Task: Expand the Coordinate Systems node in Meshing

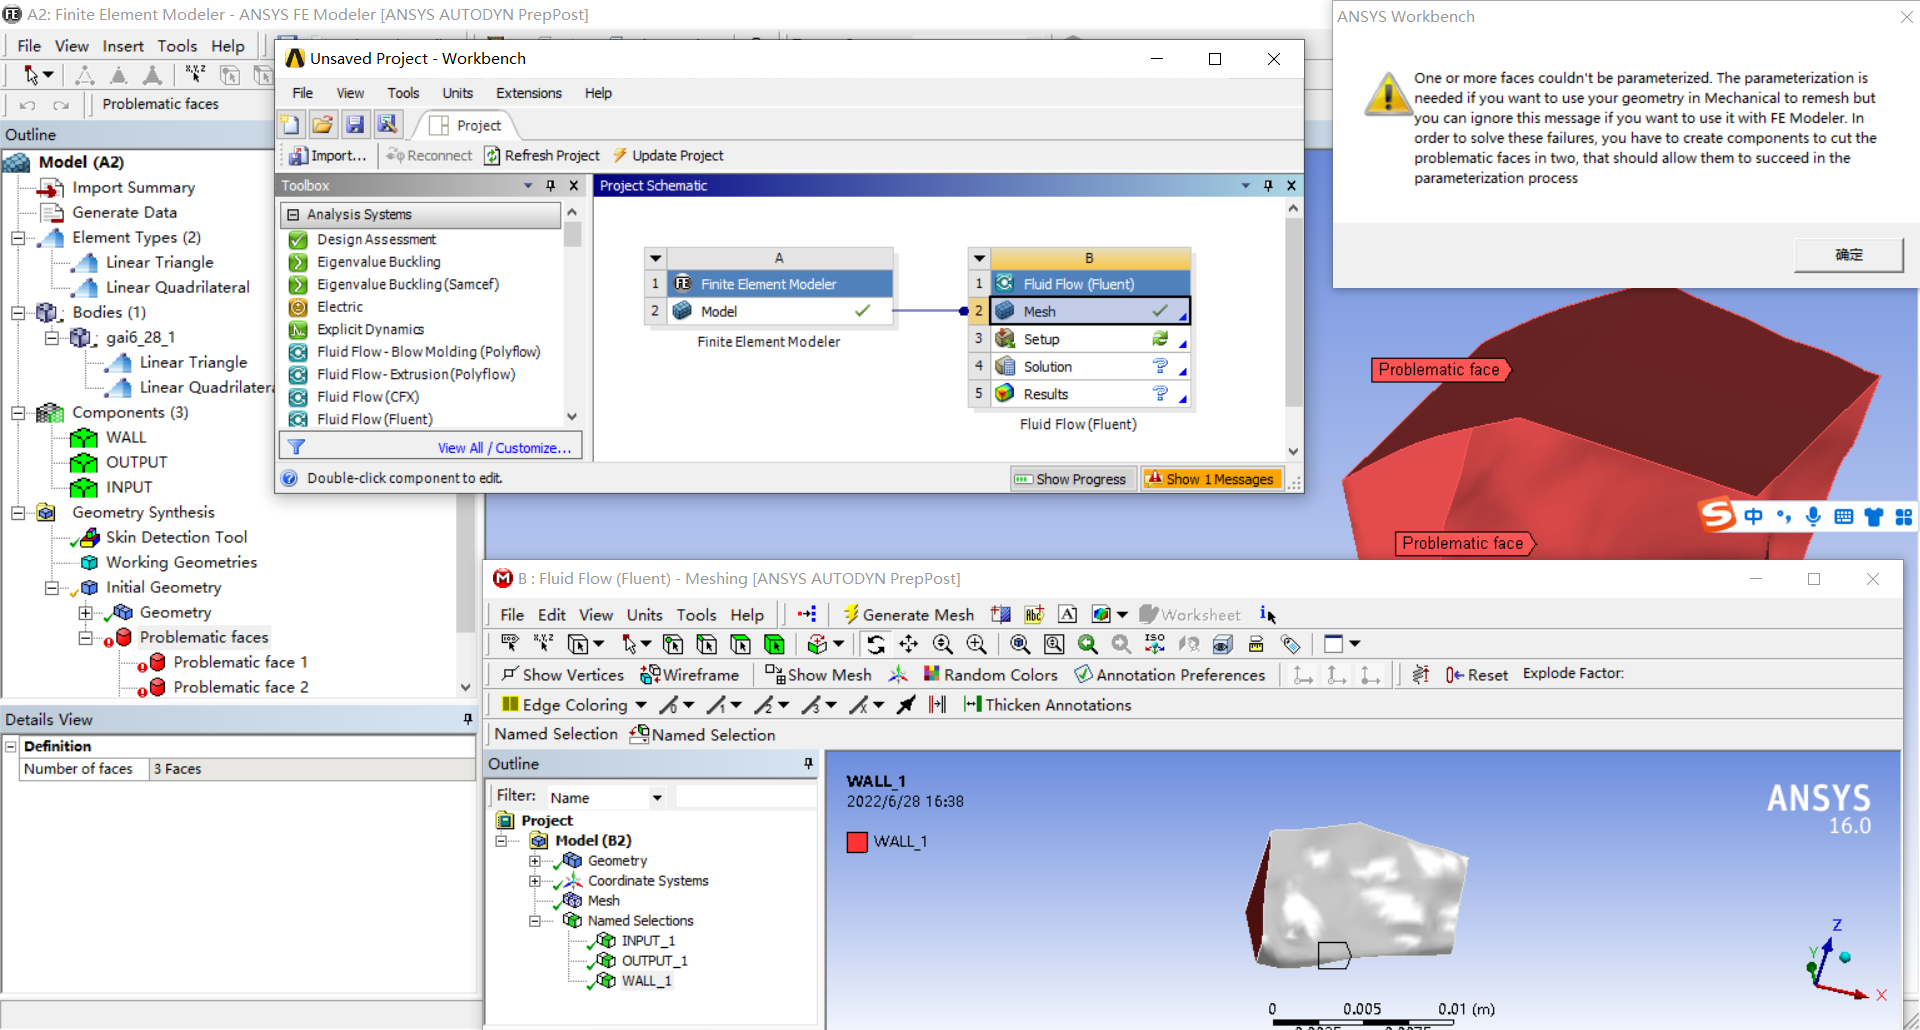Action: click(x=535, y=881)
